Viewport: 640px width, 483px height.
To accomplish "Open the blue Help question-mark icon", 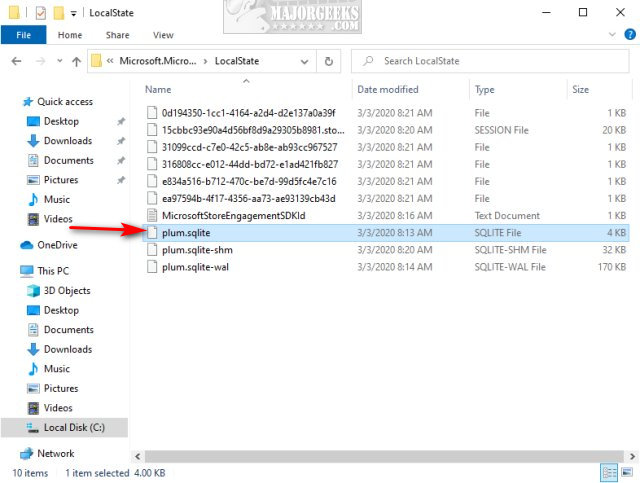I will point(630,34).
